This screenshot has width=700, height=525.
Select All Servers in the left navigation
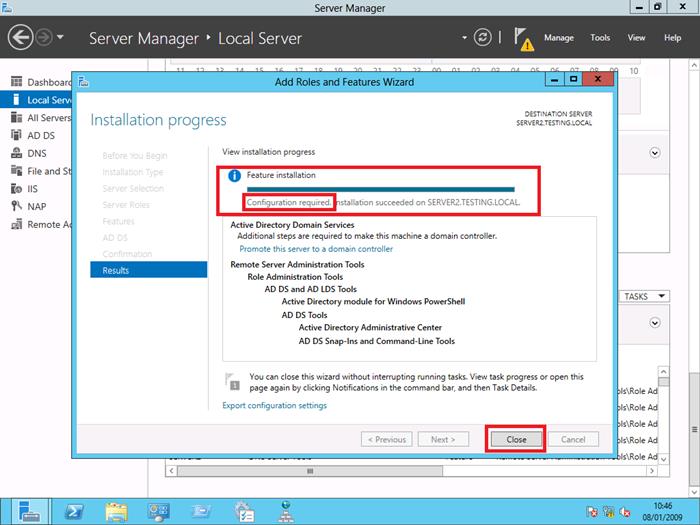click(37, 118)
